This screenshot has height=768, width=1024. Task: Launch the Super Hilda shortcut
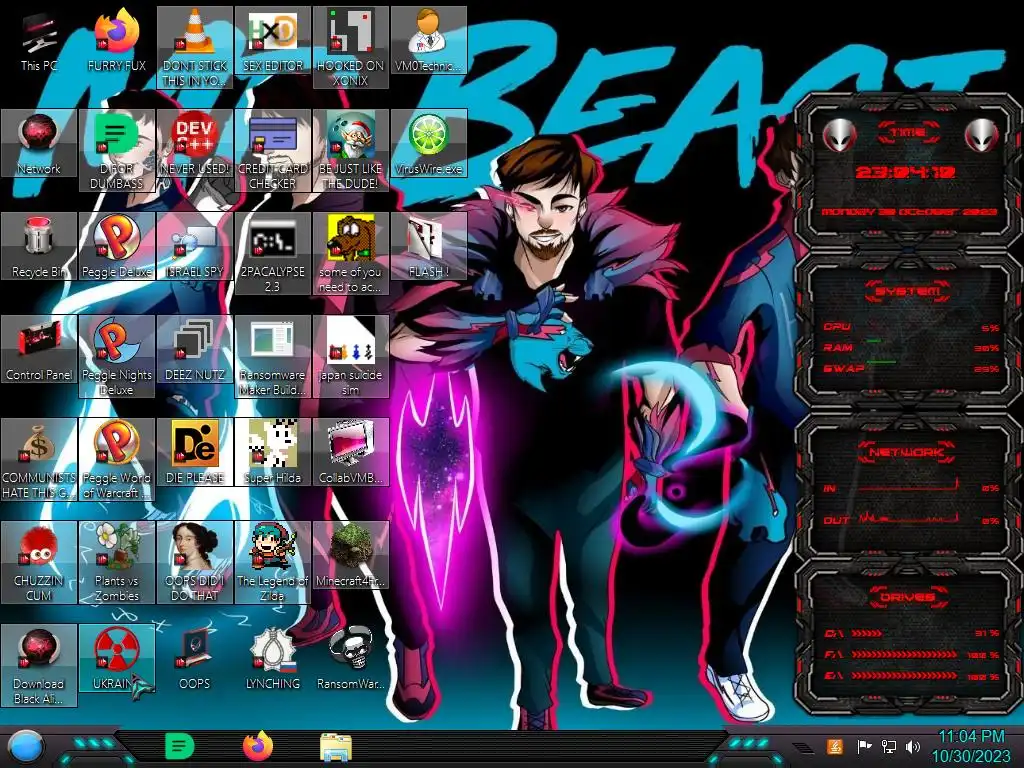coord(272,453)
